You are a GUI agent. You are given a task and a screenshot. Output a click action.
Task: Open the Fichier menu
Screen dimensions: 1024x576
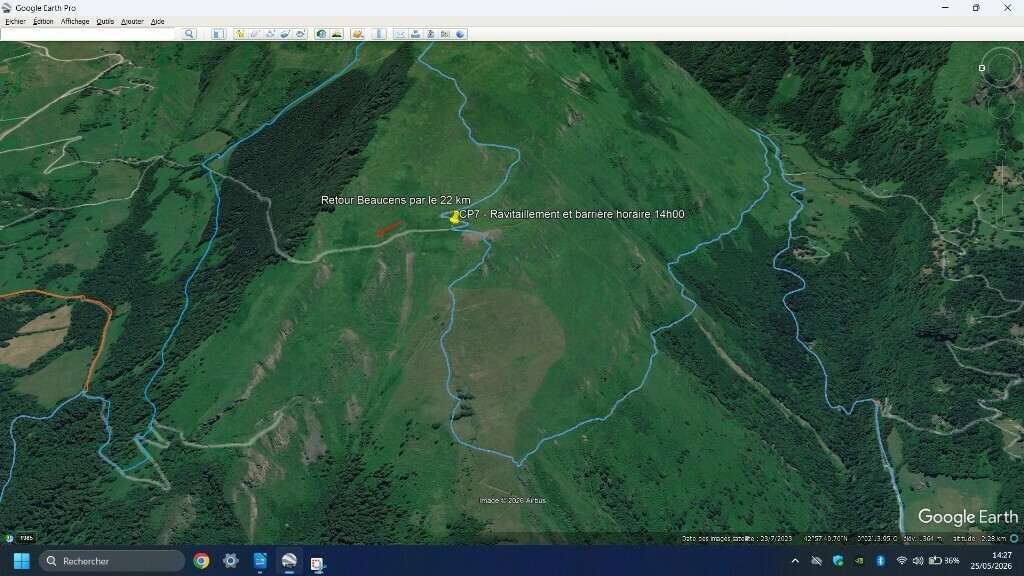pyautogui.click(x=15, y=22)
